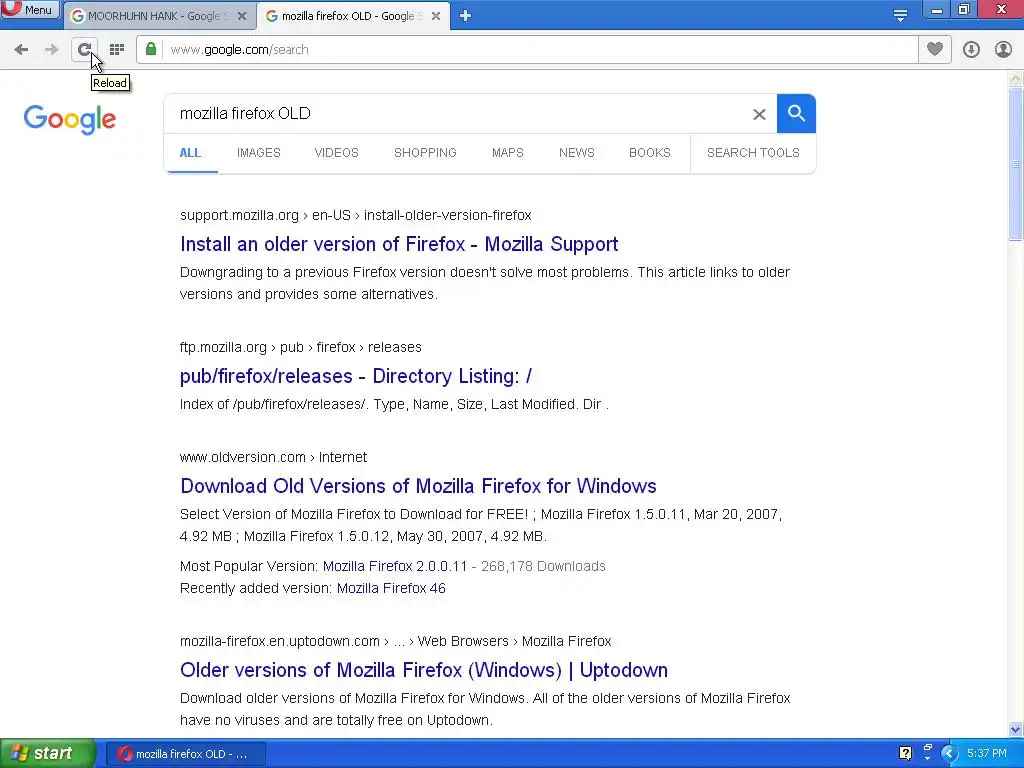The height and width of the screenshot is (768, 1024).
Task: Close the mozilla firefox OLD tab
Action: (436, 16)
